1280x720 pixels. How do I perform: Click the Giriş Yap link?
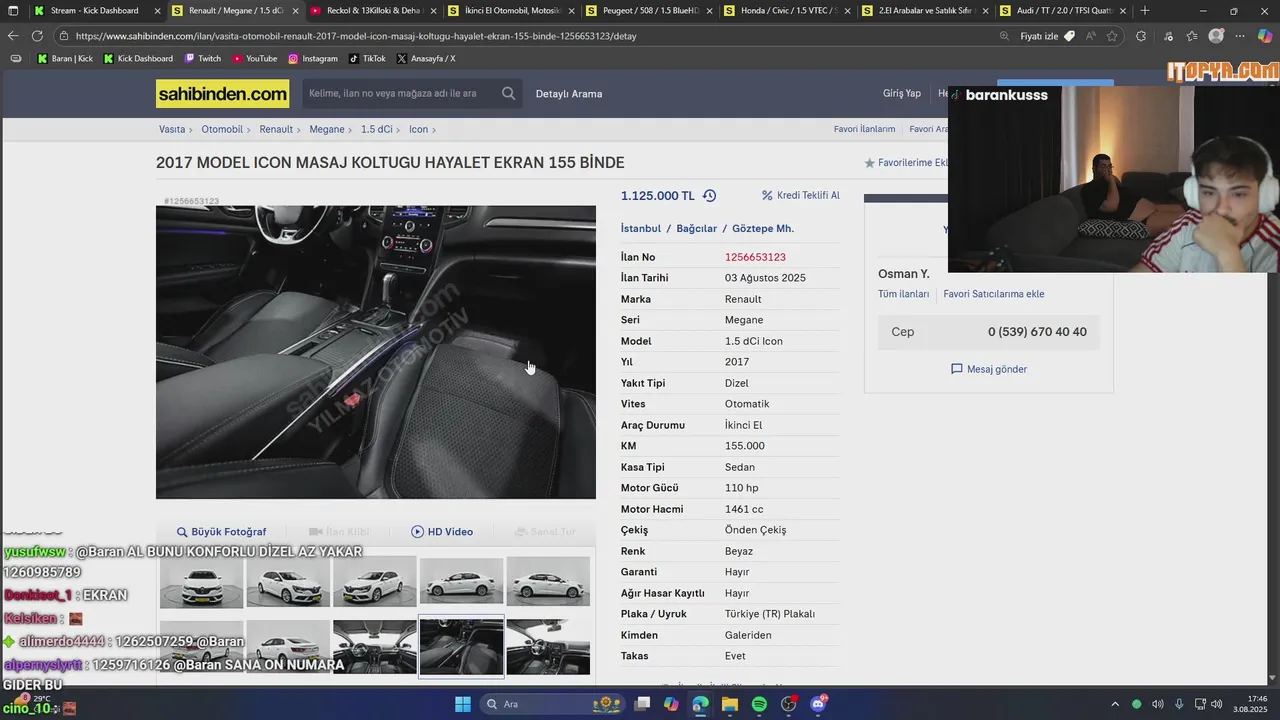(902, 93)
